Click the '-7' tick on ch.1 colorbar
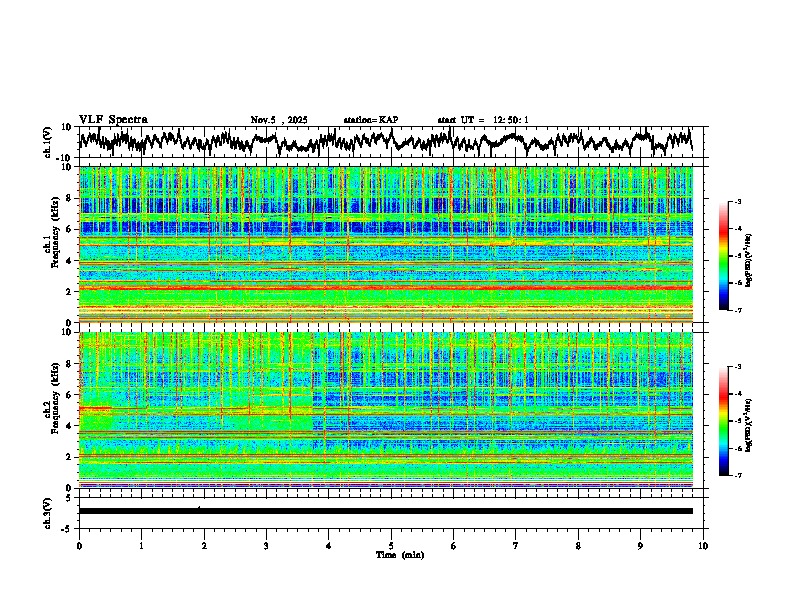 [x=738, y=310]
